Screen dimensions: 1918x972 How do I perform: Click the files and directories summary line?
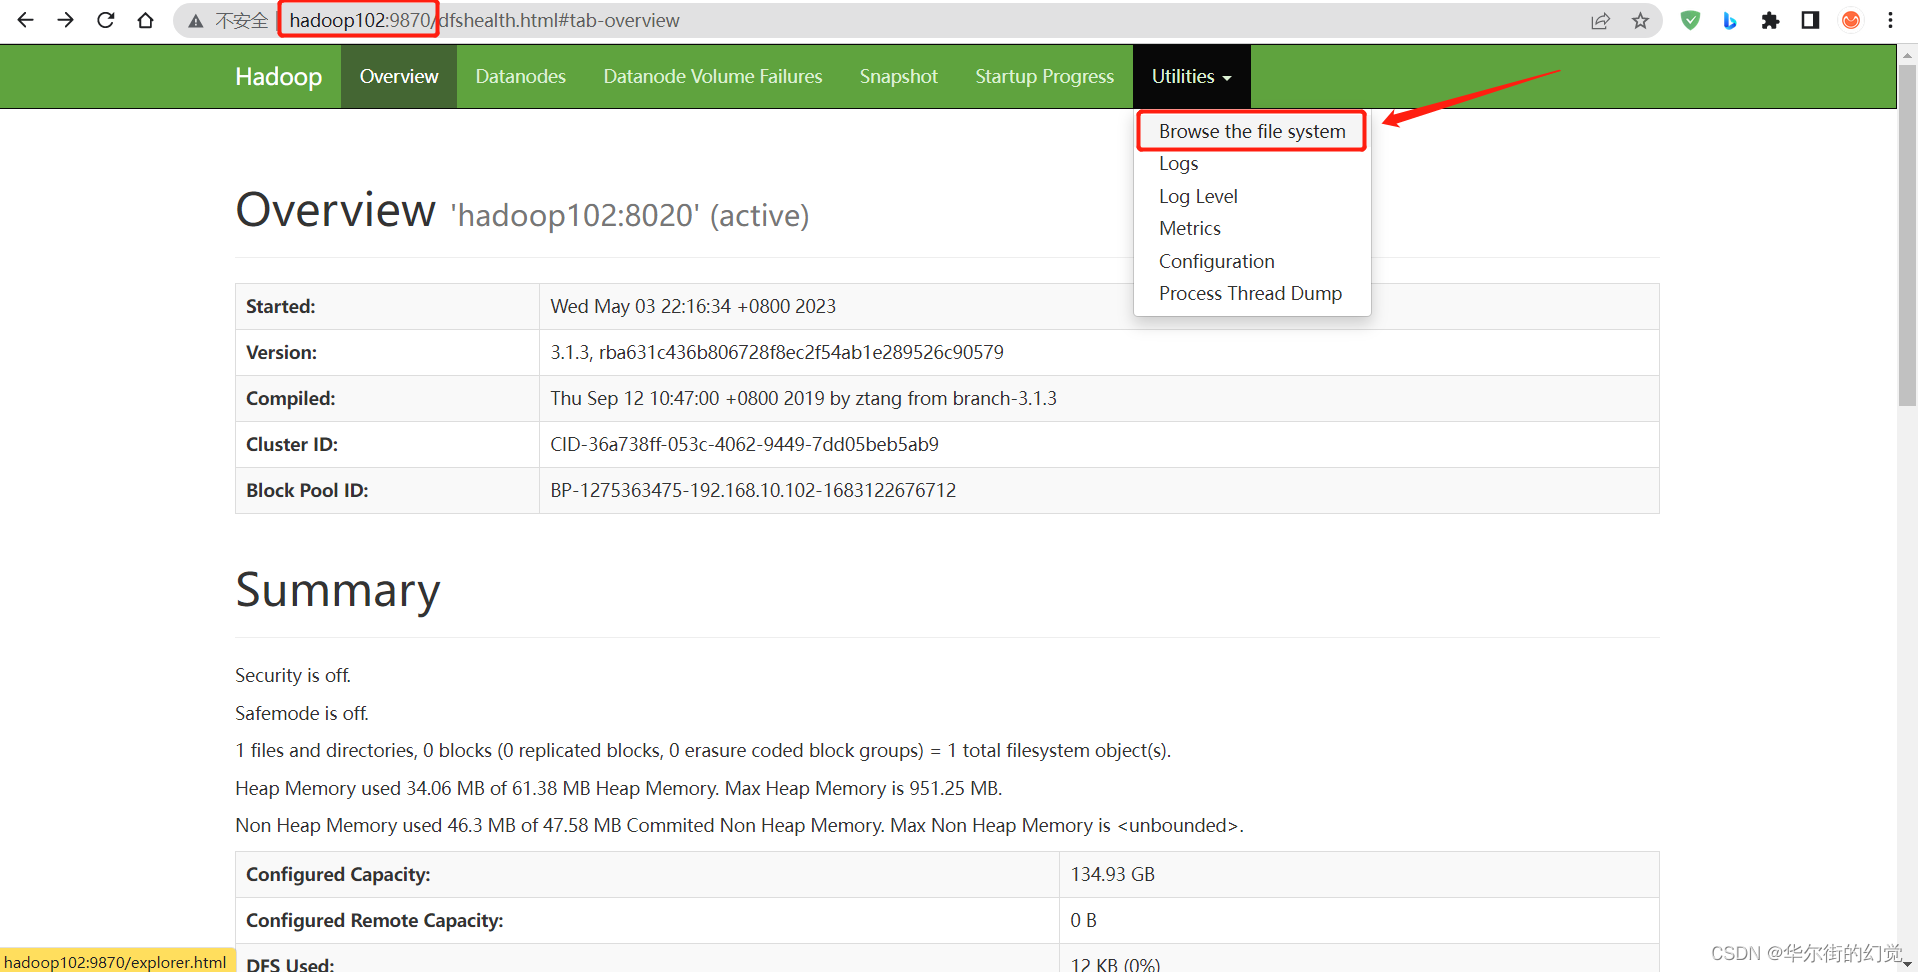[x=703, y=750]
